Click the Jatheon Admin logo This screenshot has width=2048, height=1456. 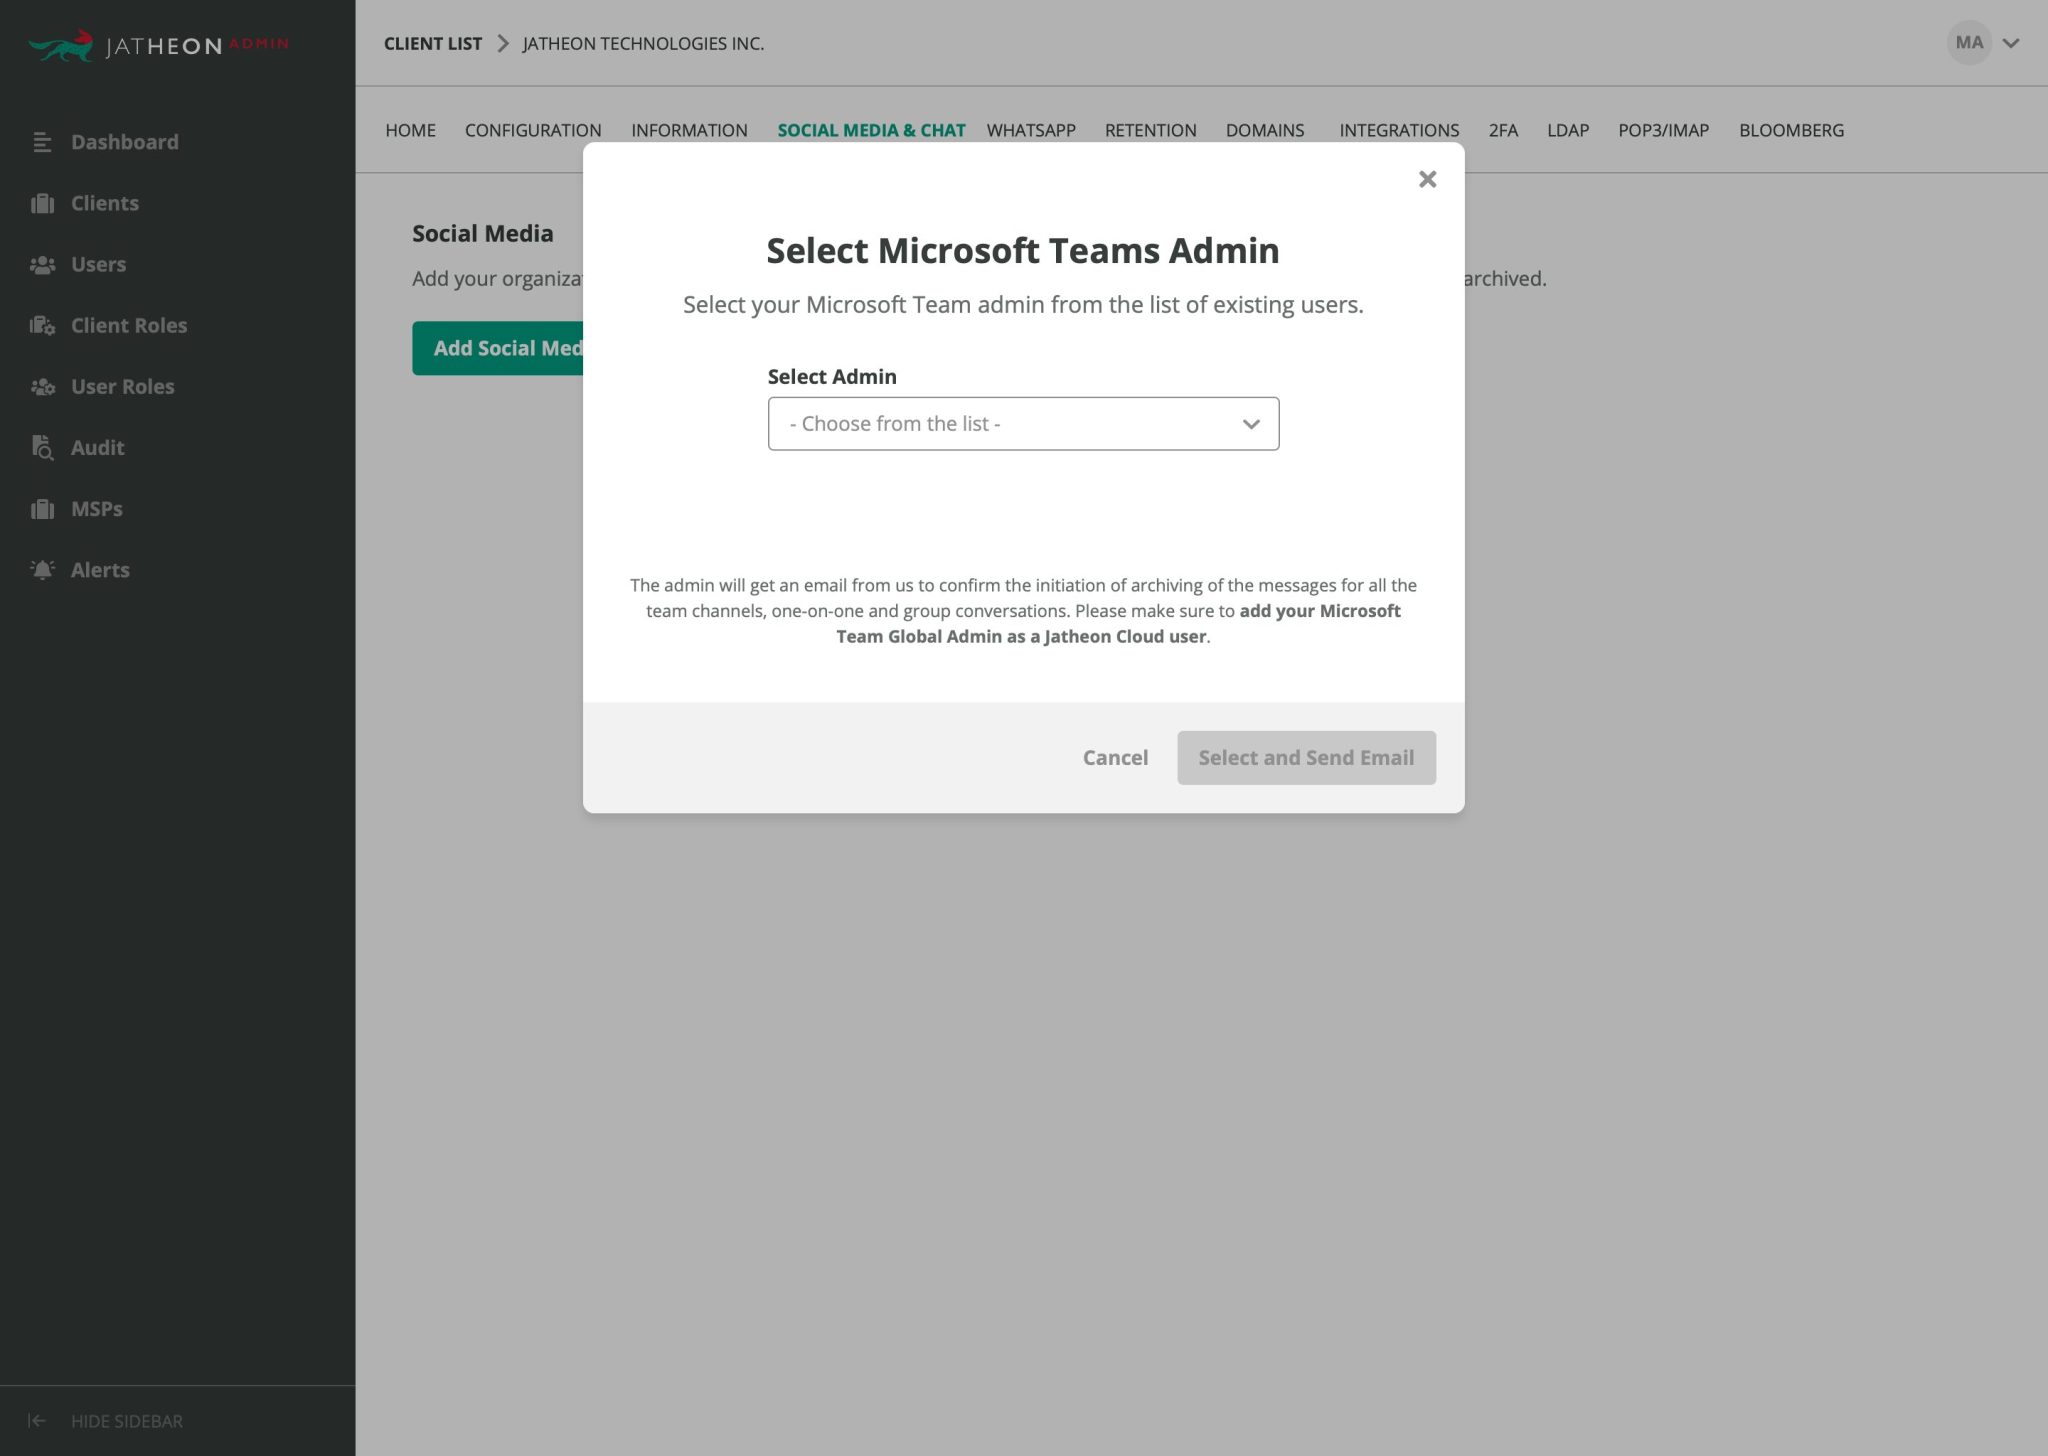coord(158,45)
